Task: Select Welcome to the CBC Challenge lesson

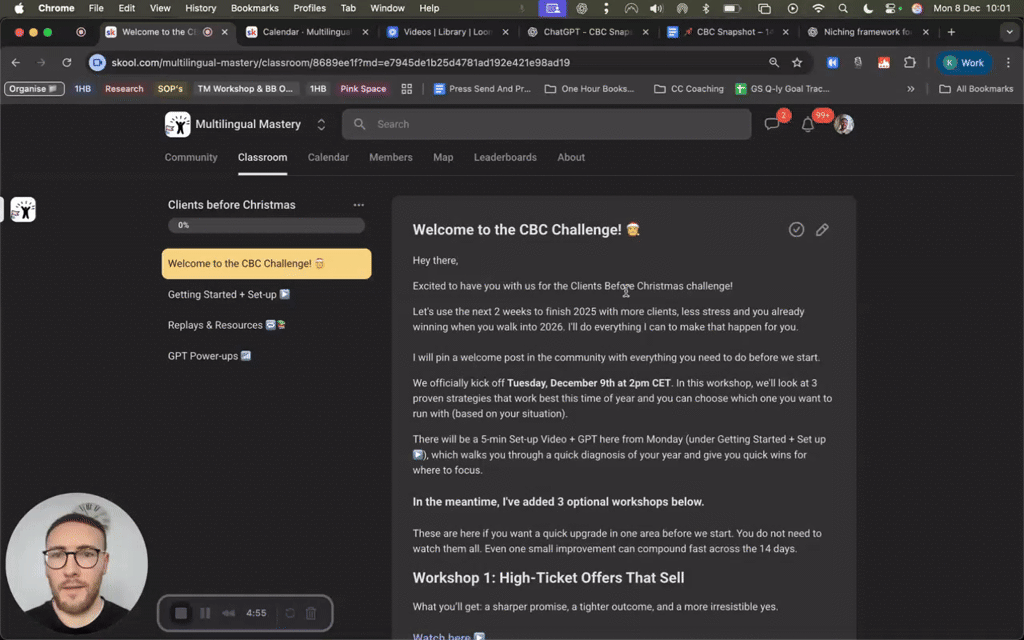Action: 266,264
